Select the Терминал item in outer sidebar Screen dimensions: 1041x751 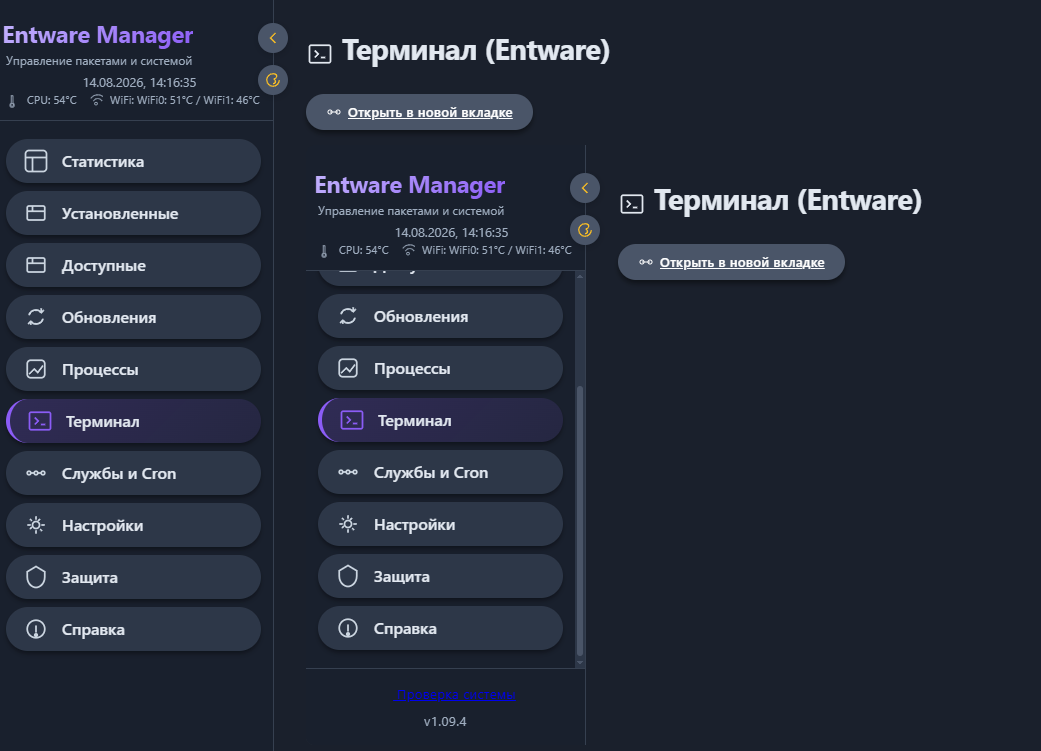[133, 422]
